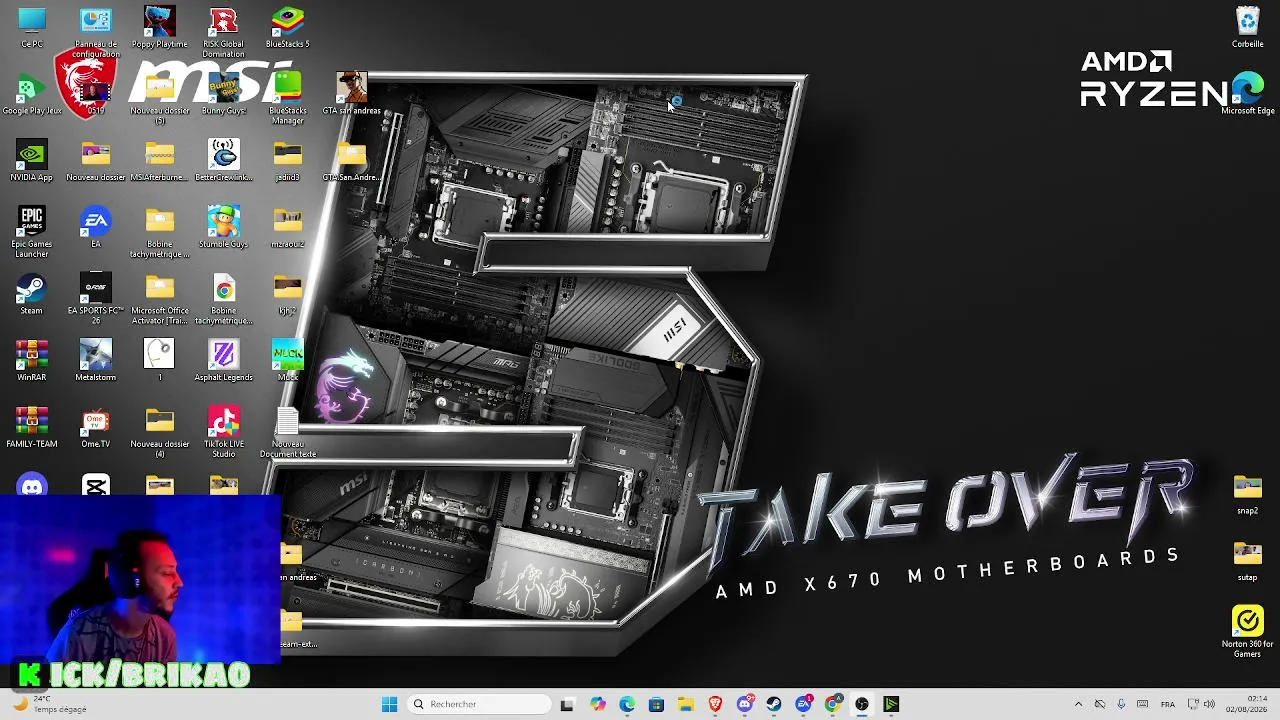Screen dimensions: 1280x720
Task: Select the MSIAfterburner folder
Action: coord(160,161)
